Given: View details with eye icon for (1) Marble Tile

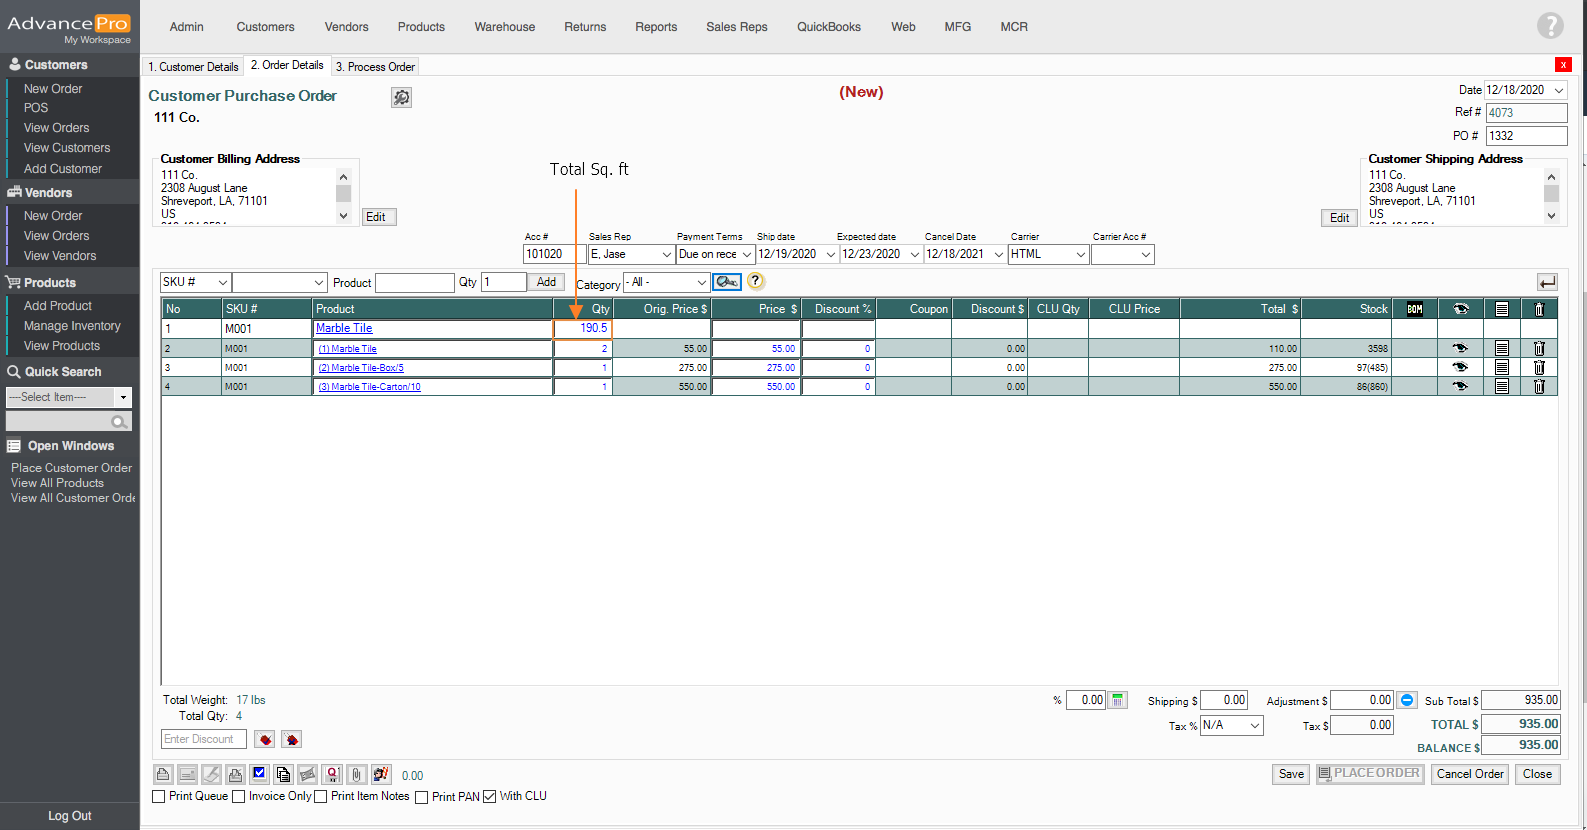Looking at the screenshot, I should [x=1460, y=349].
